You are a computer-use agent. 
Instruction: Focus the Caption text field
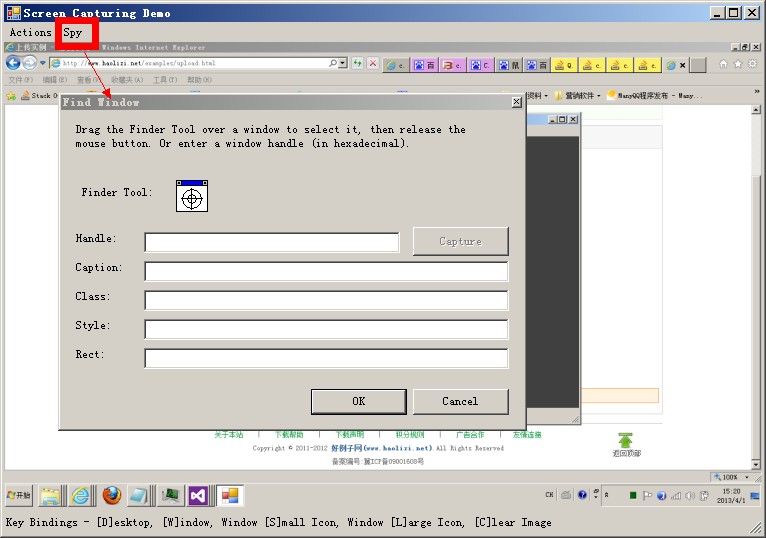[326, 271]
